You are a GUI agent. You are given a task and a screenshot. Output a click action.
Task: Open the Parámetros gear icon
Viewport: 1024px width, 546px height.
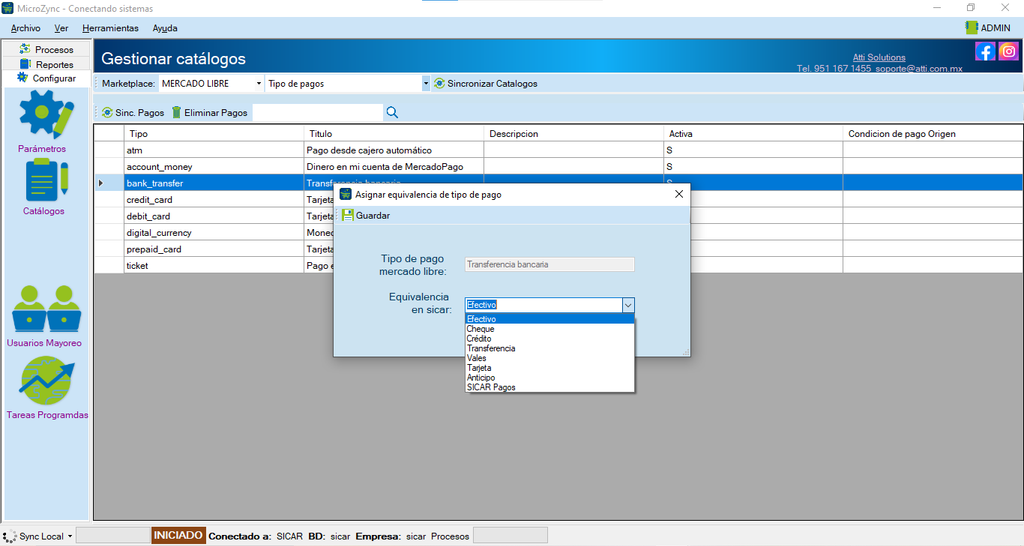[x=46, y=114]
